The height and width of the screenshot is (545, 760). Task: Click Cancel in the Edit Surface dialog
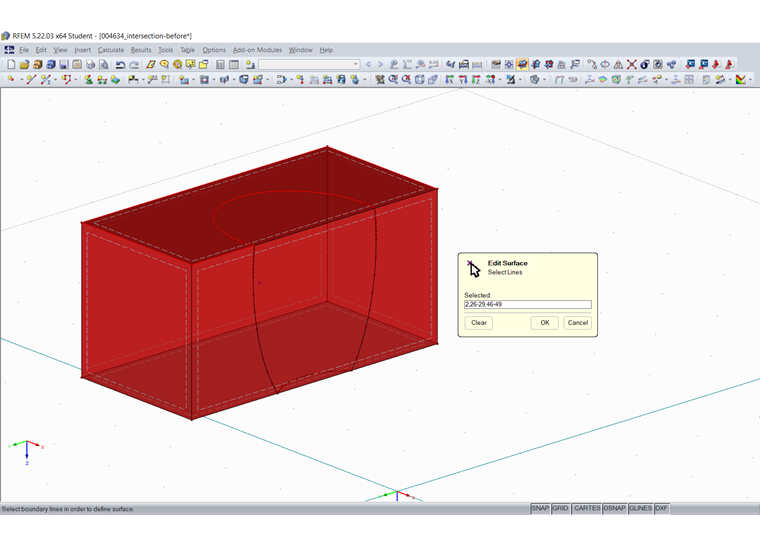578,323
